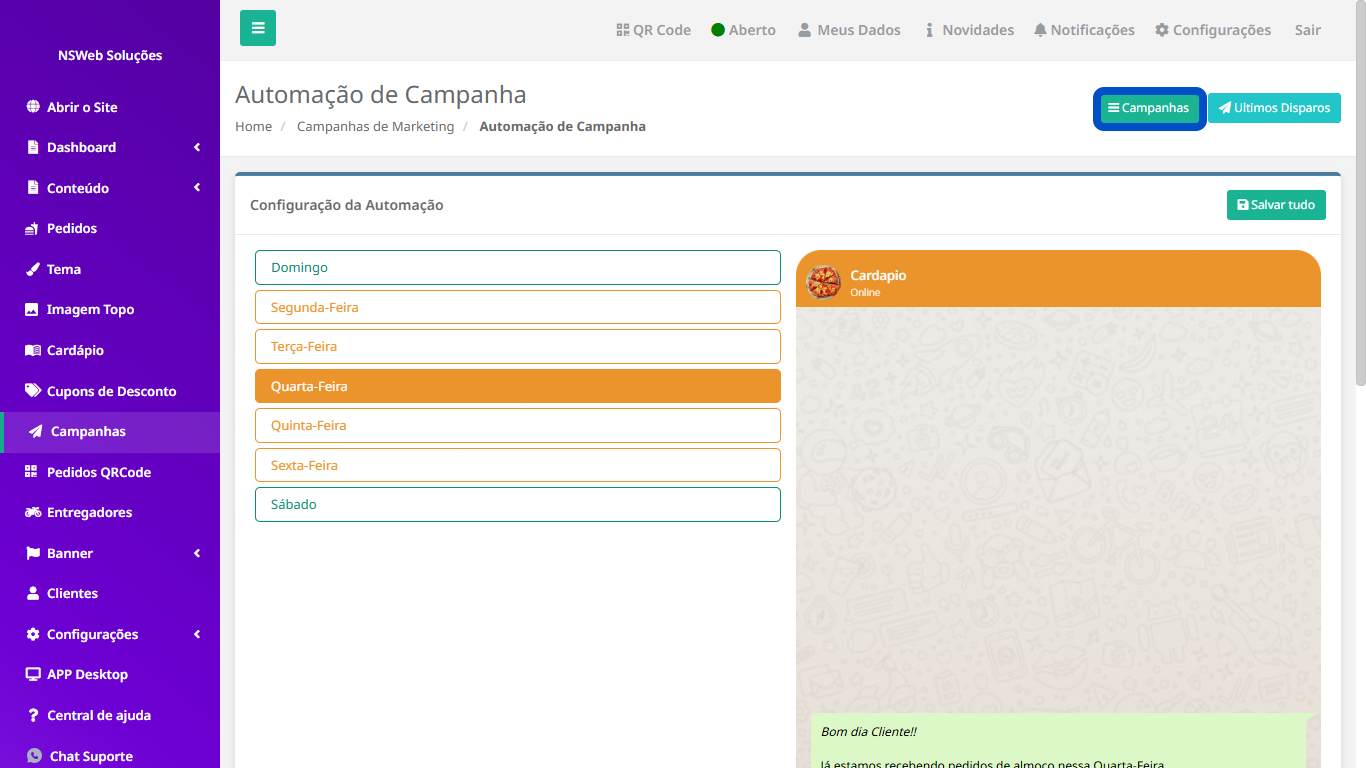
Task: Expand the Banner submenu arrow
Action: coord(197,553)
